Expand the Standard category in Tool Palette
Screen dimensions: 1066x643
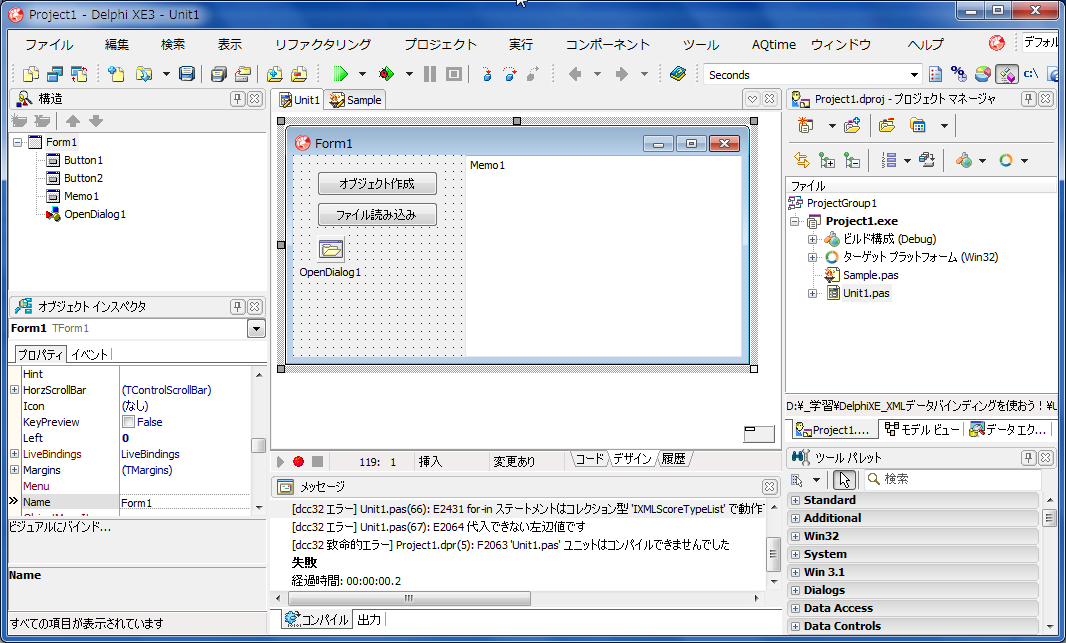[795, 500]
